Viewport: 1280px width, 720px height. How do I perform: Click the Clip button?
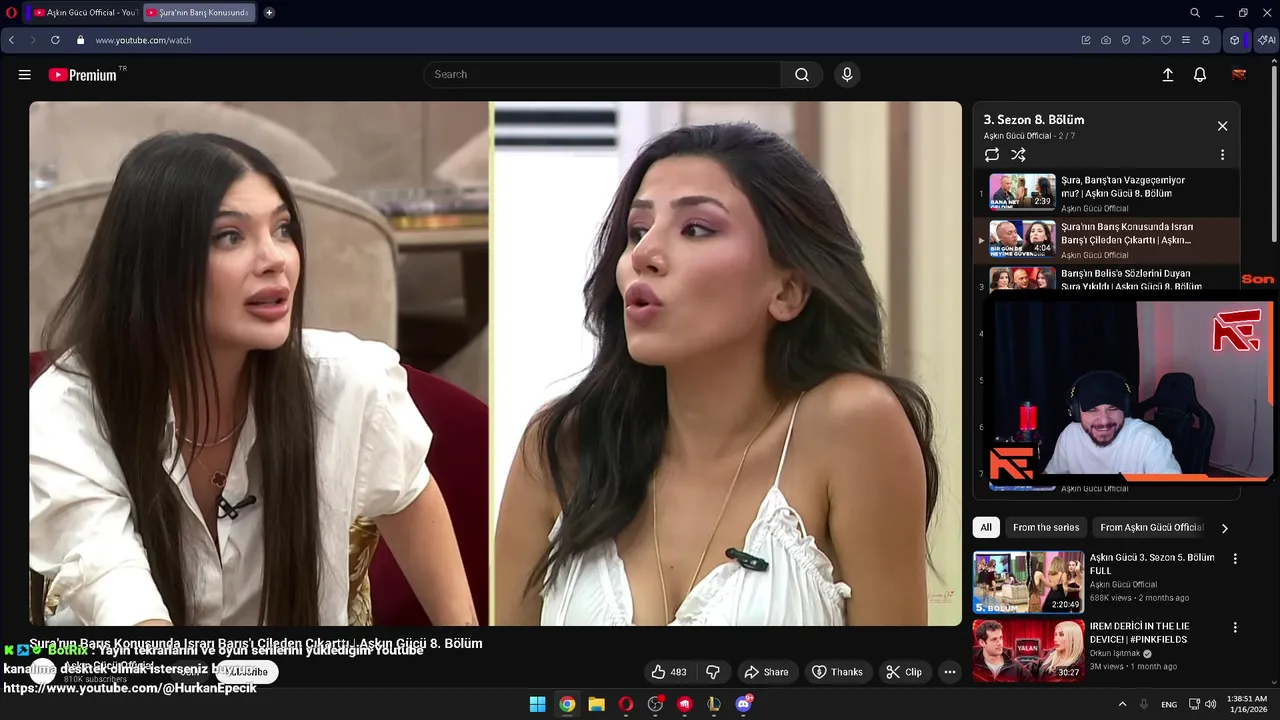[904, 672]
